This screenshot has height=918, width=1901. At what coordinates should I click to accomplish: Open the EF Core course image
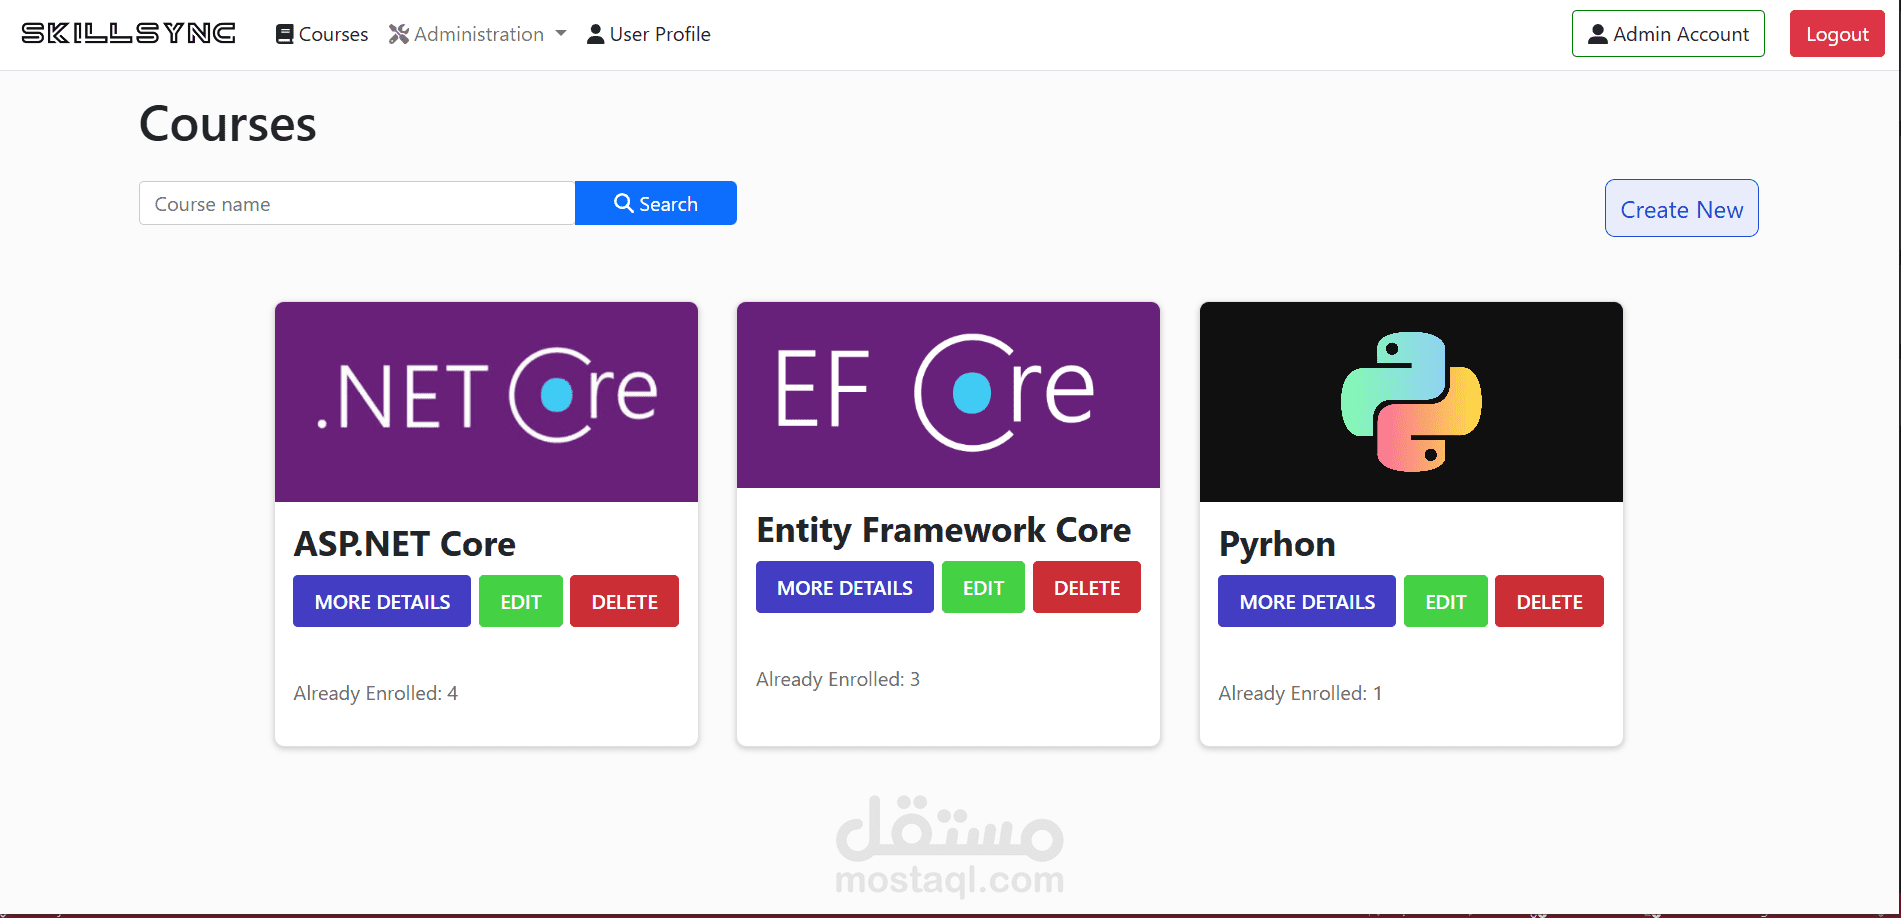coord(948,395)
